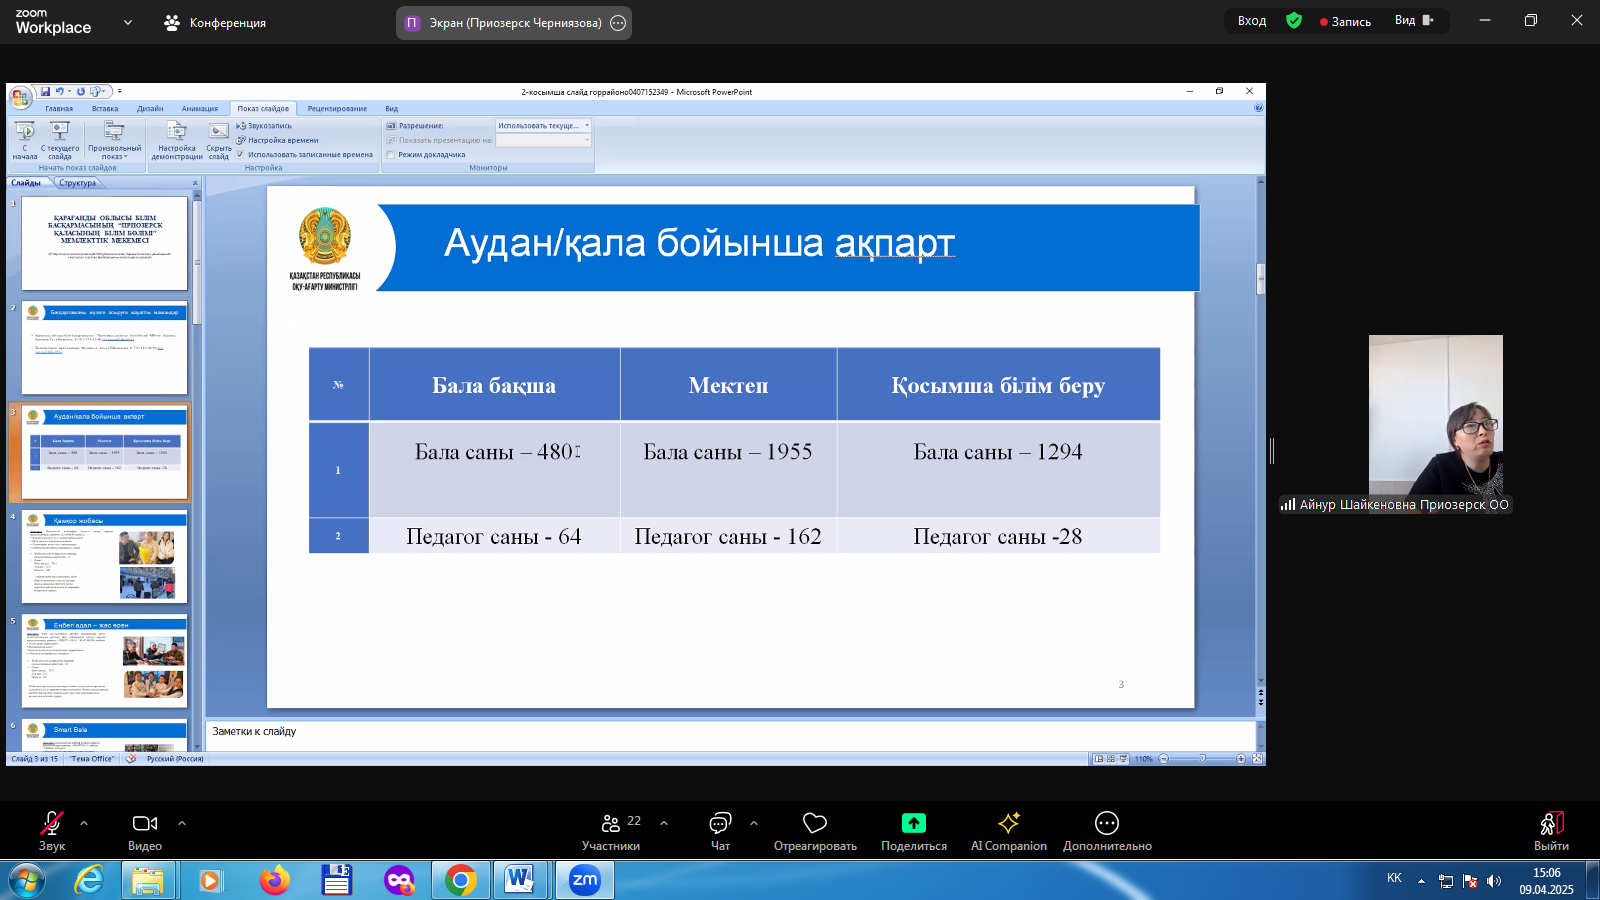
Task: Expand the video options arrow beside Видео
Action: [x=182, y=823]
